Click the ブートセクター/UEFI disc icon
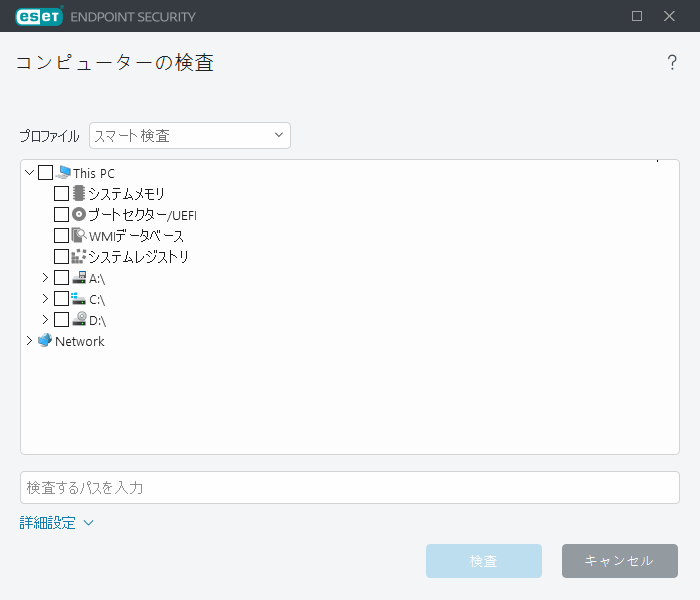This screenshot has height=600, width=700. coord(79,214)
